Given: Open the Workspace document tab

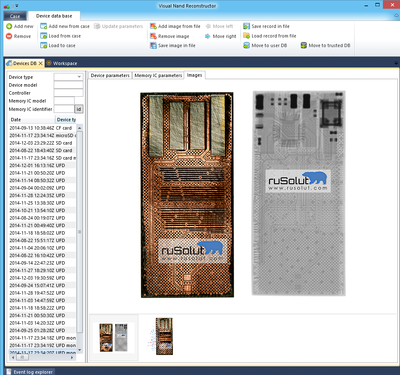Looking at the screenshot, I should point(62,63).
